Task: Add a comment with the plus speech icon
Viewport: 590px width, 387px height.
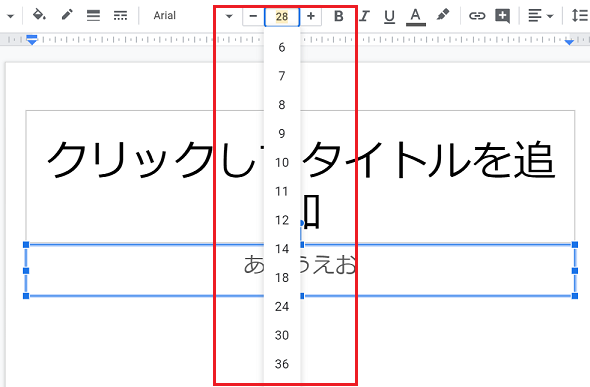Action: pos(503,16)
